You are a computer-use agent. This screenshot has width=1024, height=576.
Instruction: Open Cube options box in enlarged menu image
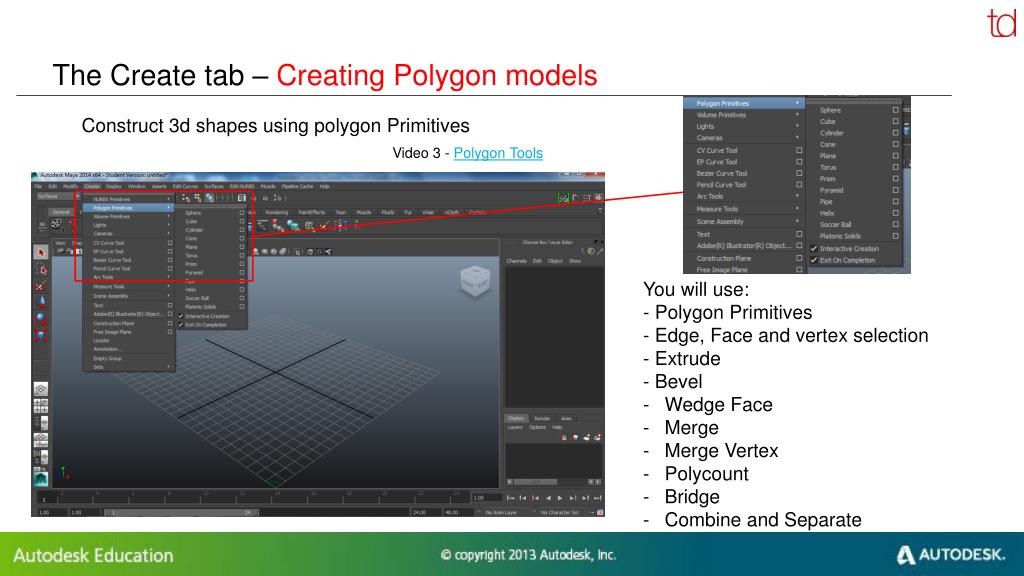(895, 121)
